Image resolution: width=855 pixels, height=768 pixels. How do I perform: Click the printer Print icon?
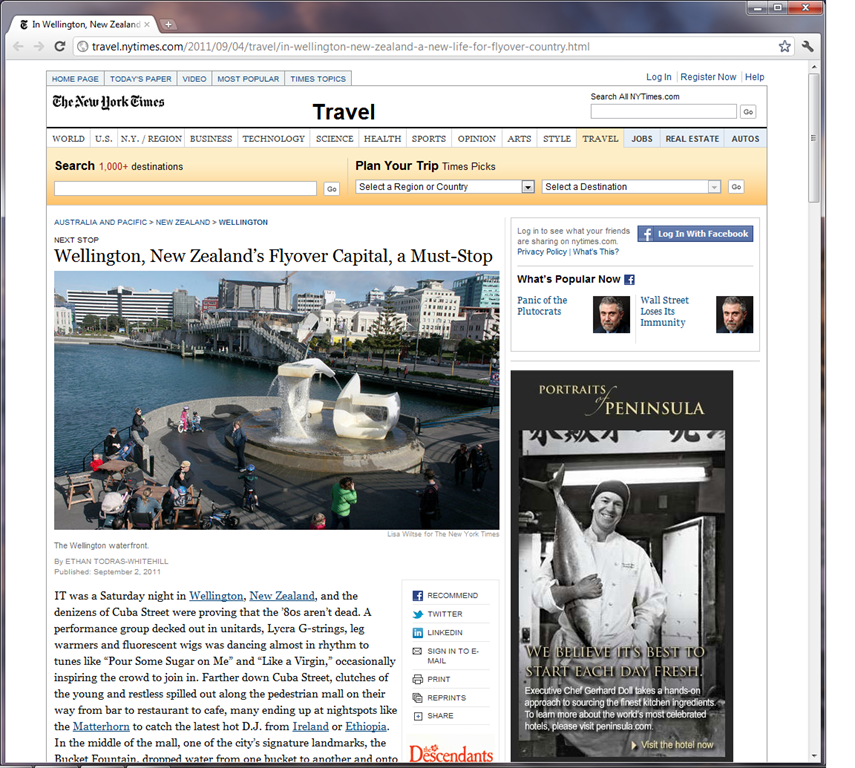coord(418,680)
